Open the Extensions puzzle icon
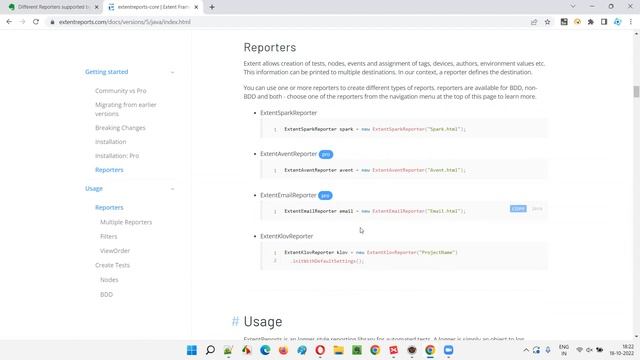Image resolution: width=640 pixels, height=360 pixels. (591, 22)
